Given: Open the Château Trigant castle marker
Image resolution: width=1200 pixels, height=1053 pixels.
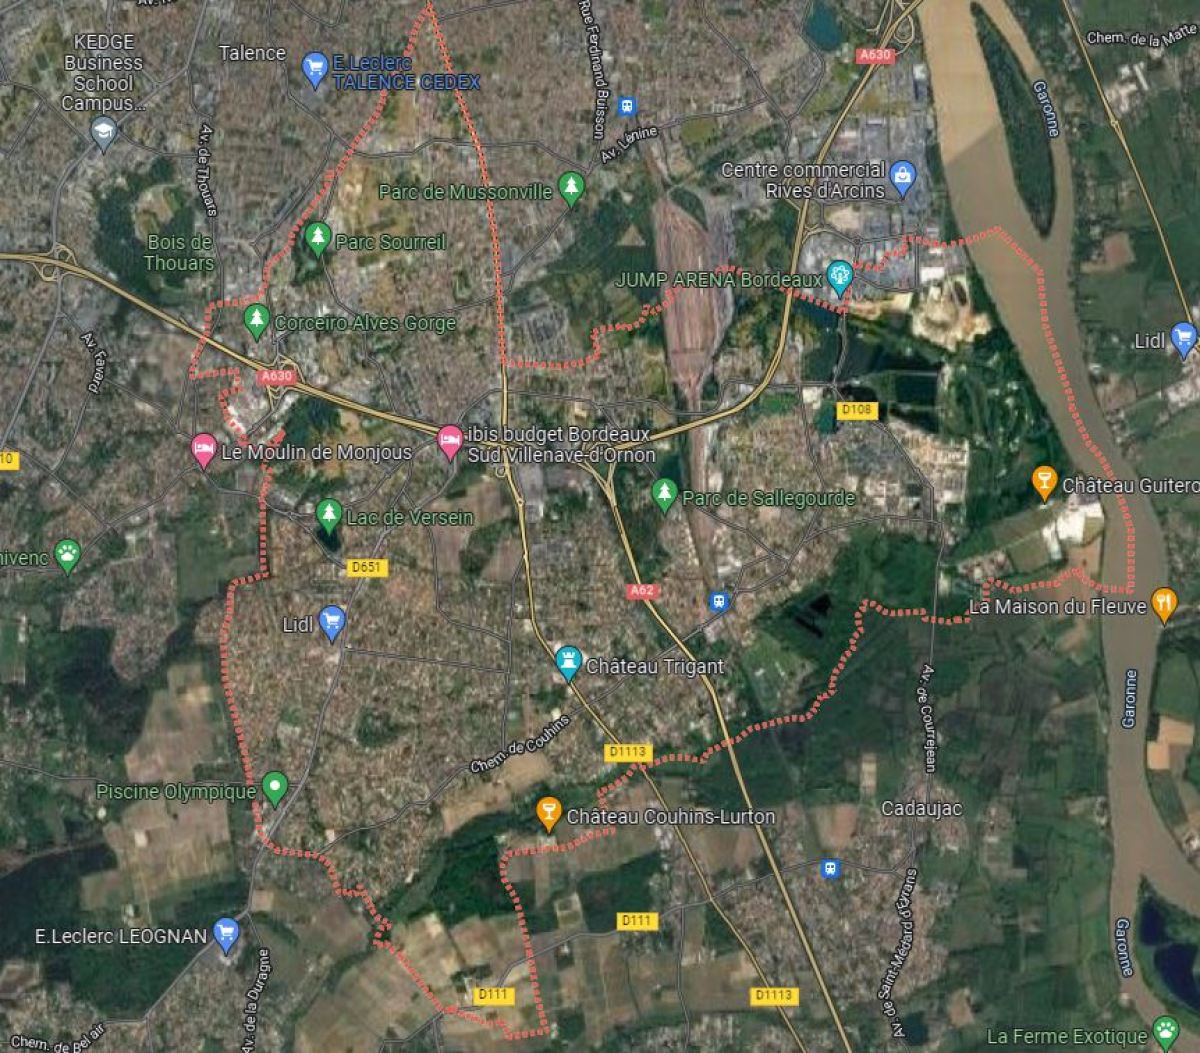Looking at the screenshot, I should click(x=569, y=663).
